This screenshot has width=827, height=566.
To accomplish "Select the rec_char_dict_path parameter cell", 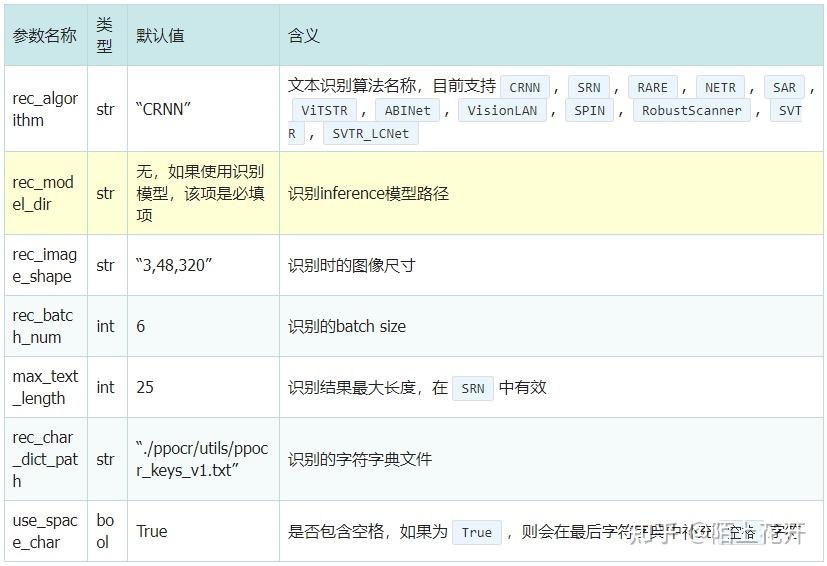I will [45, 459].
